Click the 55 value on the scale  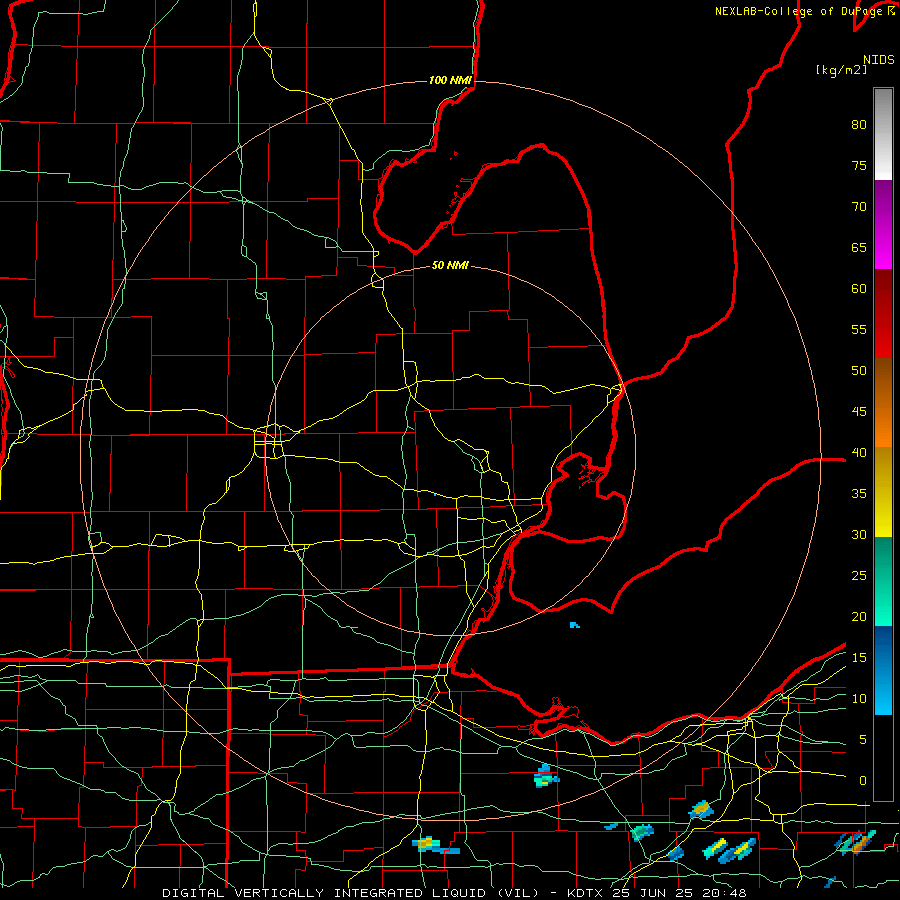(859, 329)
